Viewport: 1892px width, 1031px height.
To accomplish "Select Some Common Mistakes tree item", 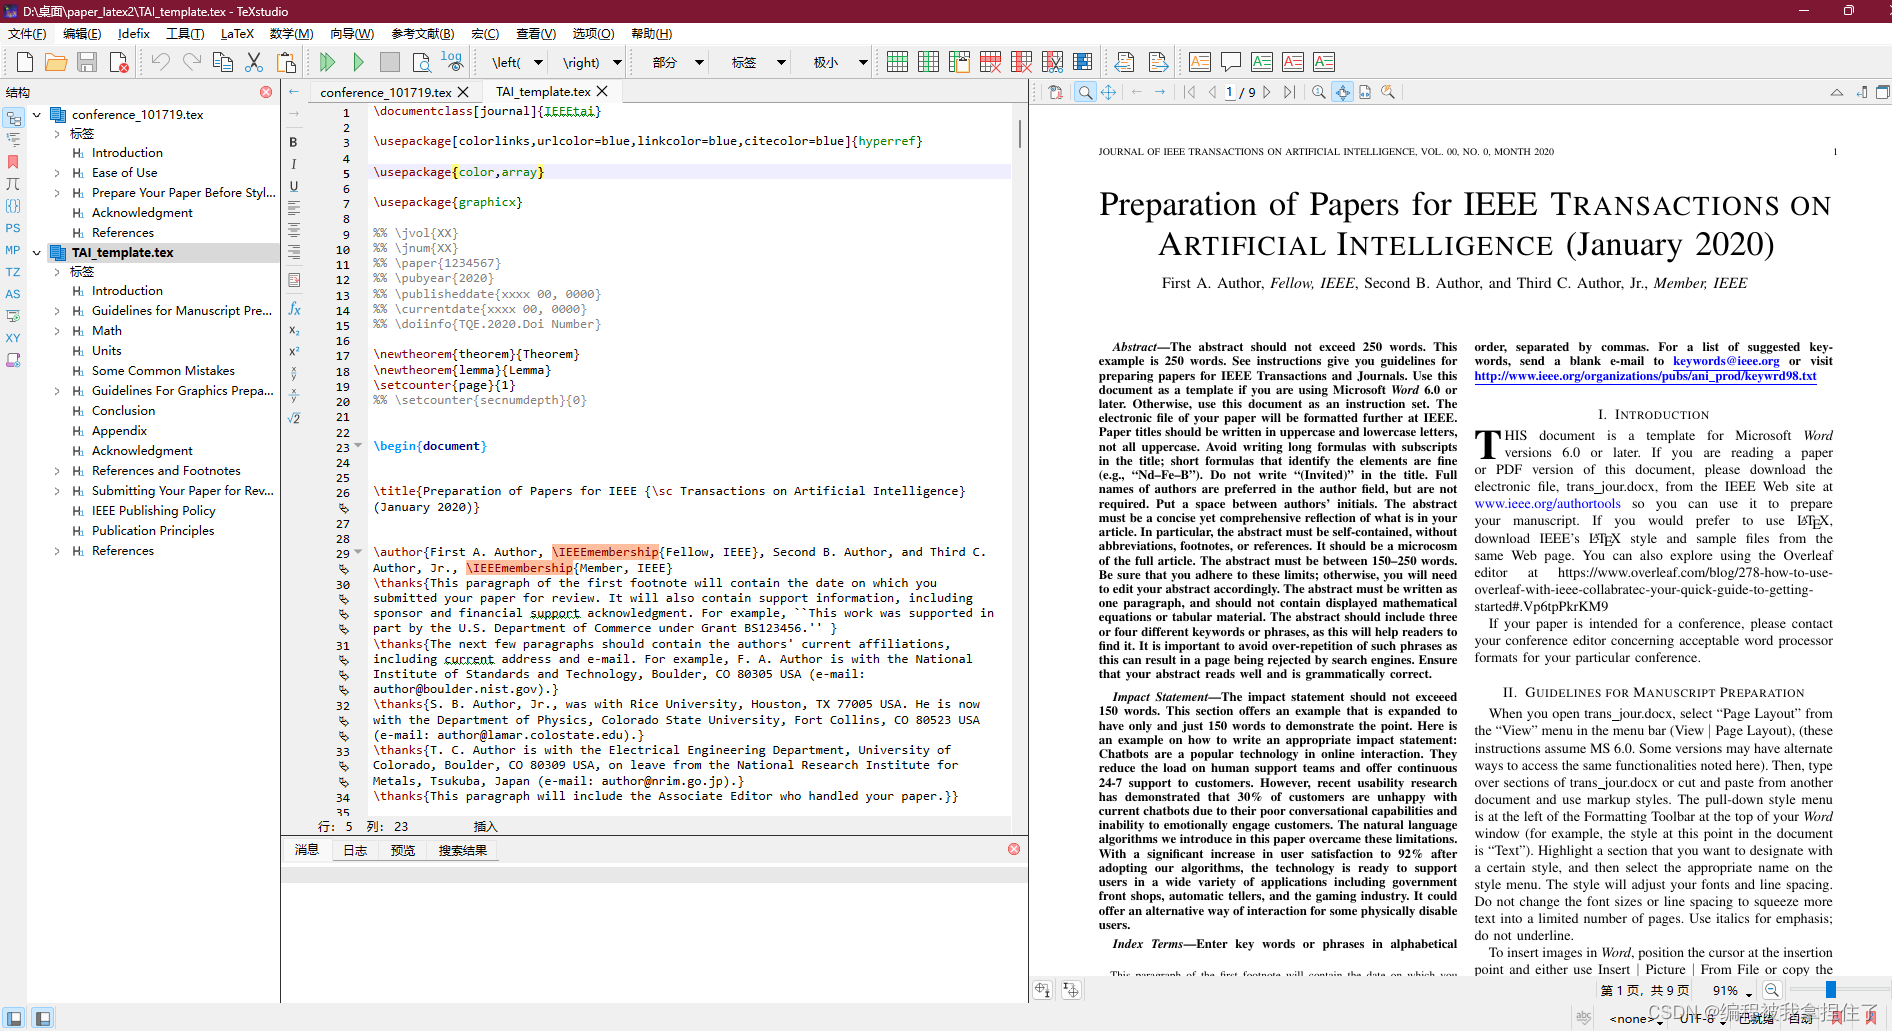I will [x=163, y=371].
